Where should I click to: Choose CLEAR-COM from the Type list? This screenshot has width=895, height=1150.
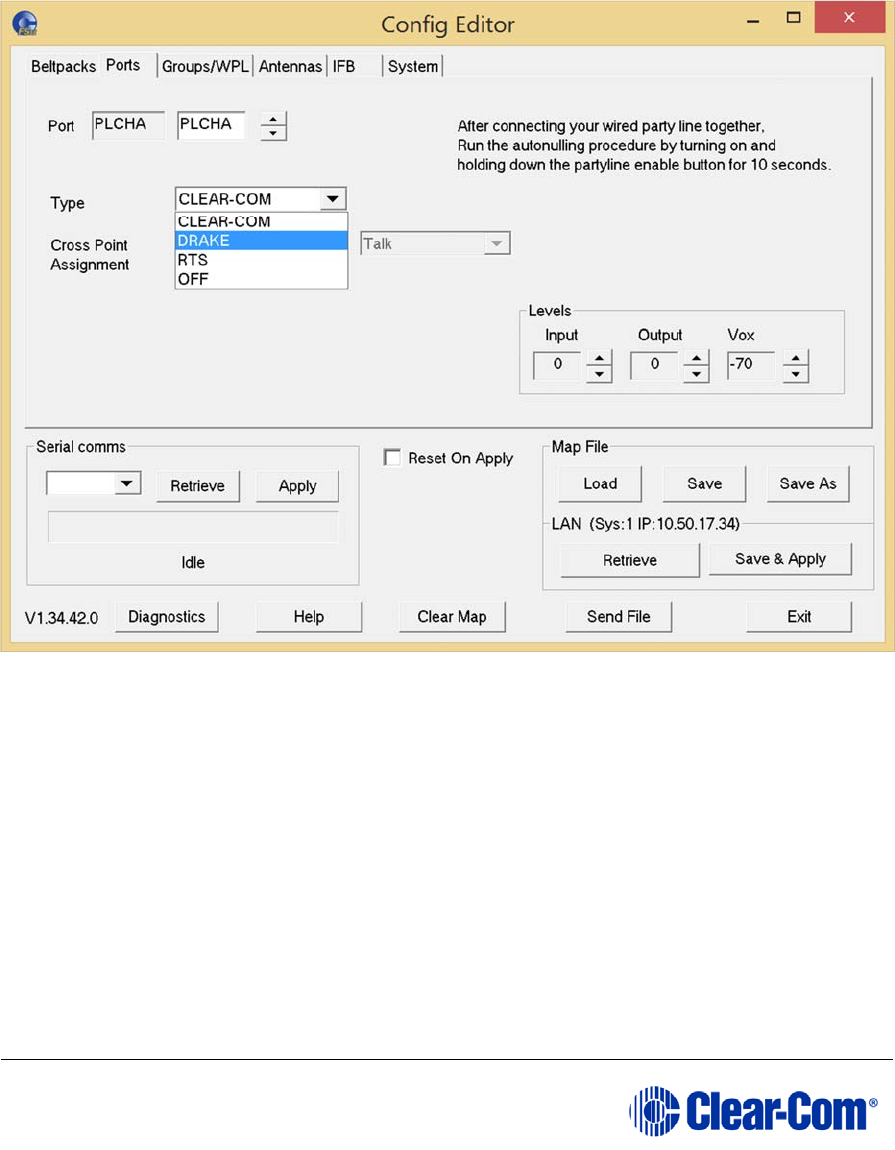[260, 221]
